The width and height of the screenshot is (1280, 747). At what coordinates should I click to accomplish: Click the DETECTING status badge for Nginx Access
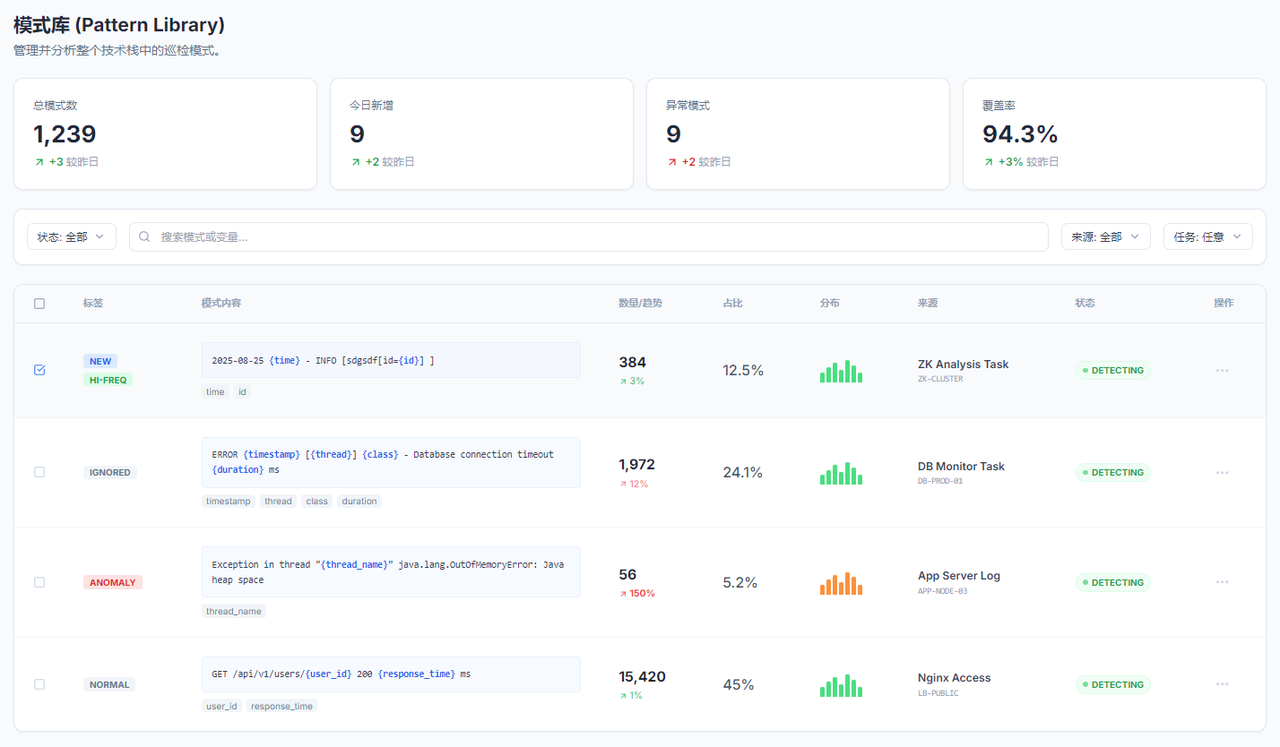tap(1113, 685)
